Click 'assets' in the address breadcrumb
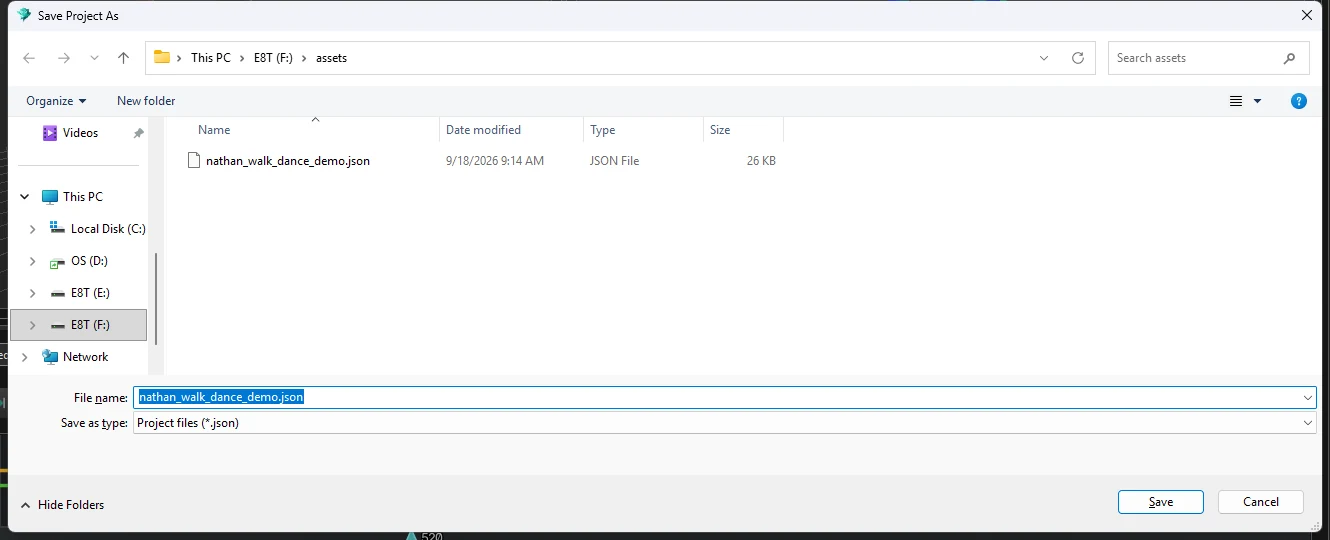 pyautogui.click(x=331, y=58)
